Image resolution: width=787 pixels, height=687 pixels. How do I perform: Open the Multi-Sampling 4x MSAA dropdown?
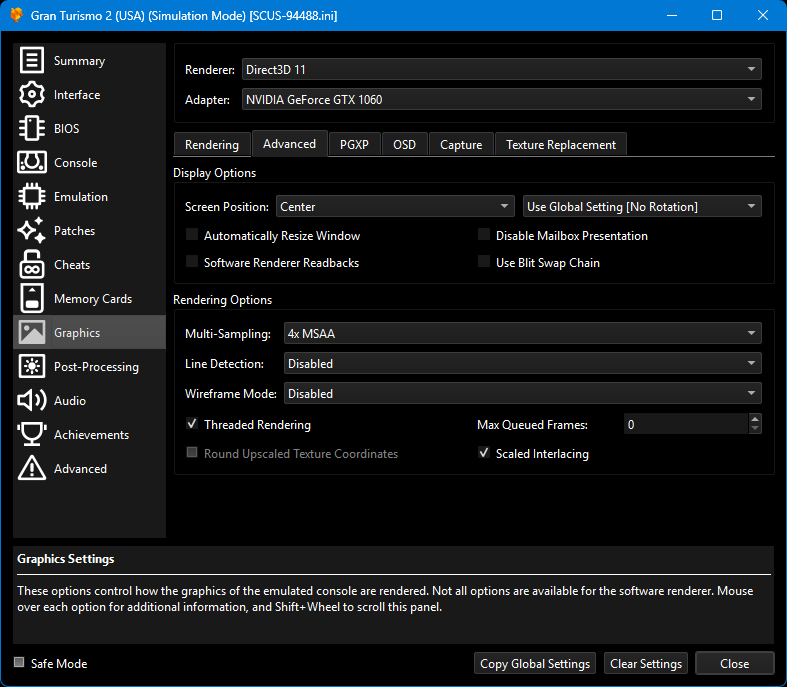pyautogui.click(x=522, y=334)
